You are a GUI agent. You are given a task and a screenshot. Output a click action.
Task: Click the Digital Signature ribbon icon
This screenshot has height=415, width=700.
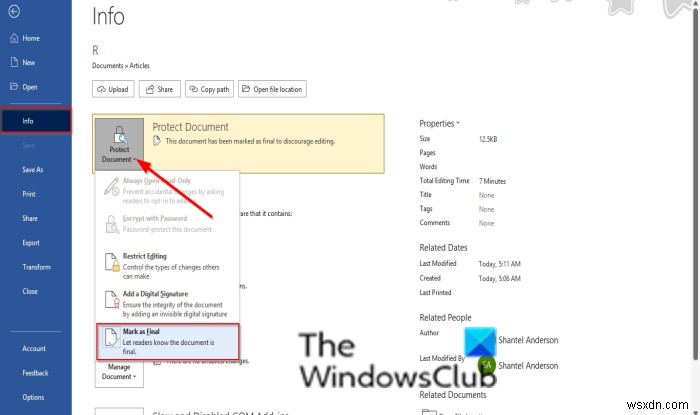point(112,299)
